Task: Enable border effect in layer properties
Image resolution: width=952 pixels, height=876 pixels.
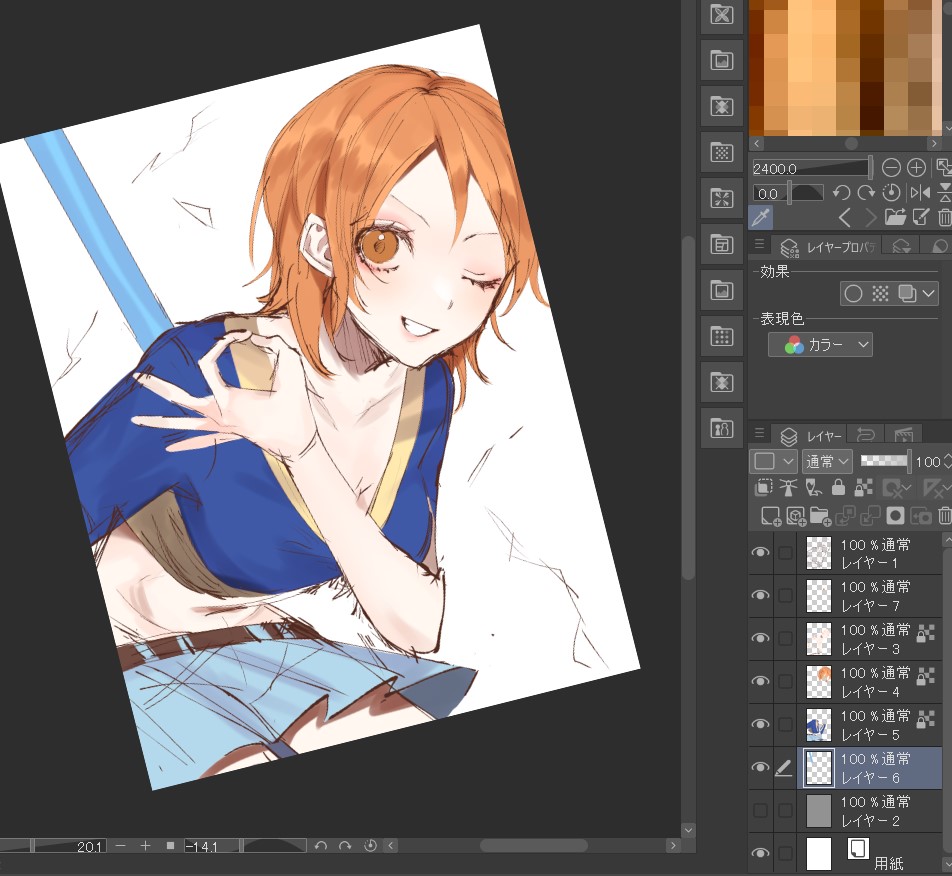Action: pyautogui.click(x=853, y=294)
